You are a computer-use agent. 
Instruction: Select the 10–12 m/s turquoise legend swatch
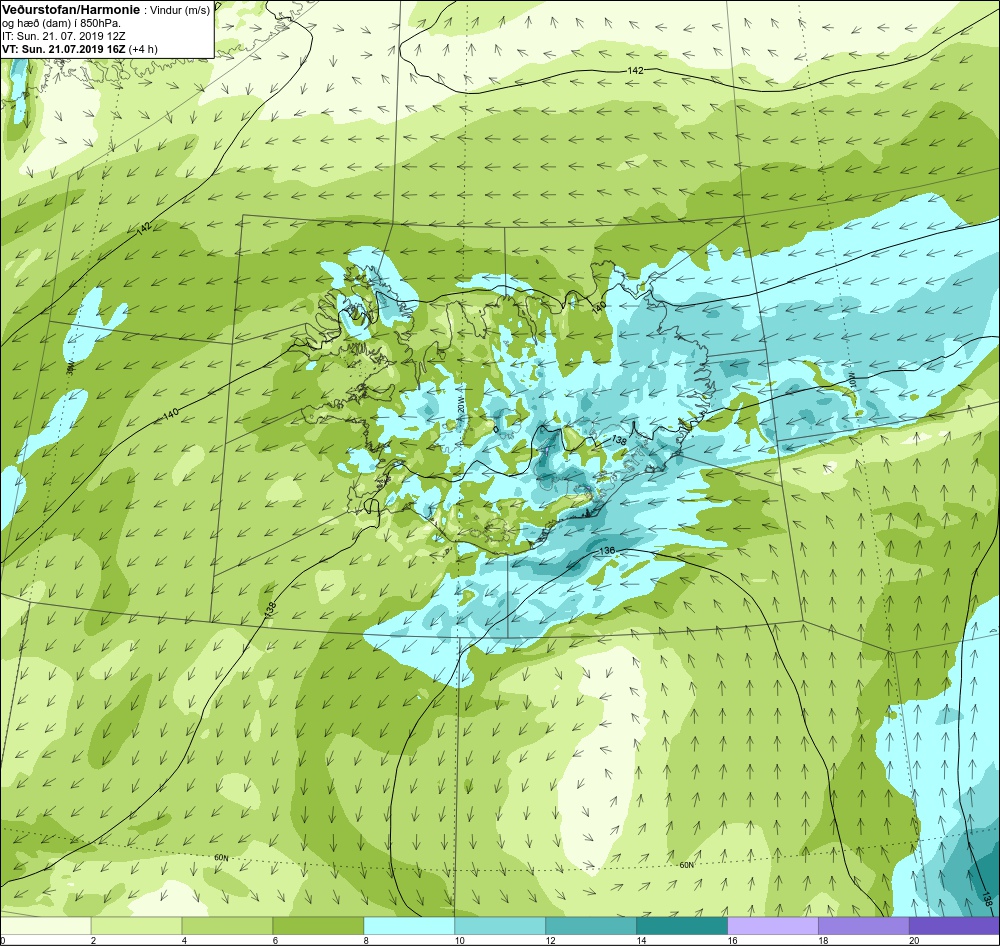tap(500, 925)
